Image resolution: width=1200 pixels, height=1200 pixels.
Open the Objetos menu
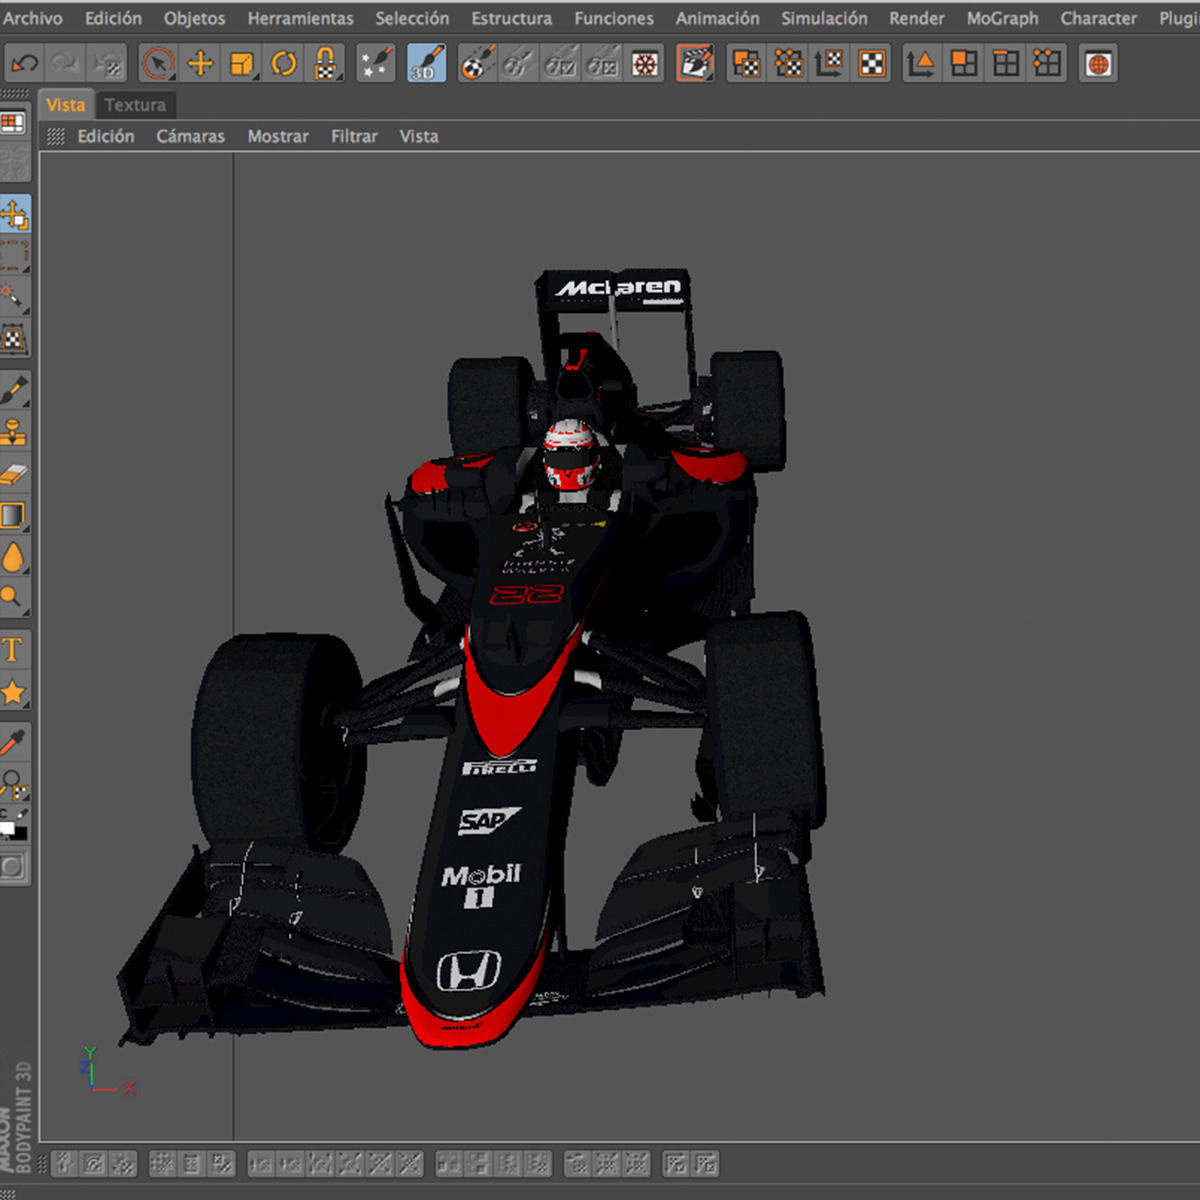(x=195, y=18)
